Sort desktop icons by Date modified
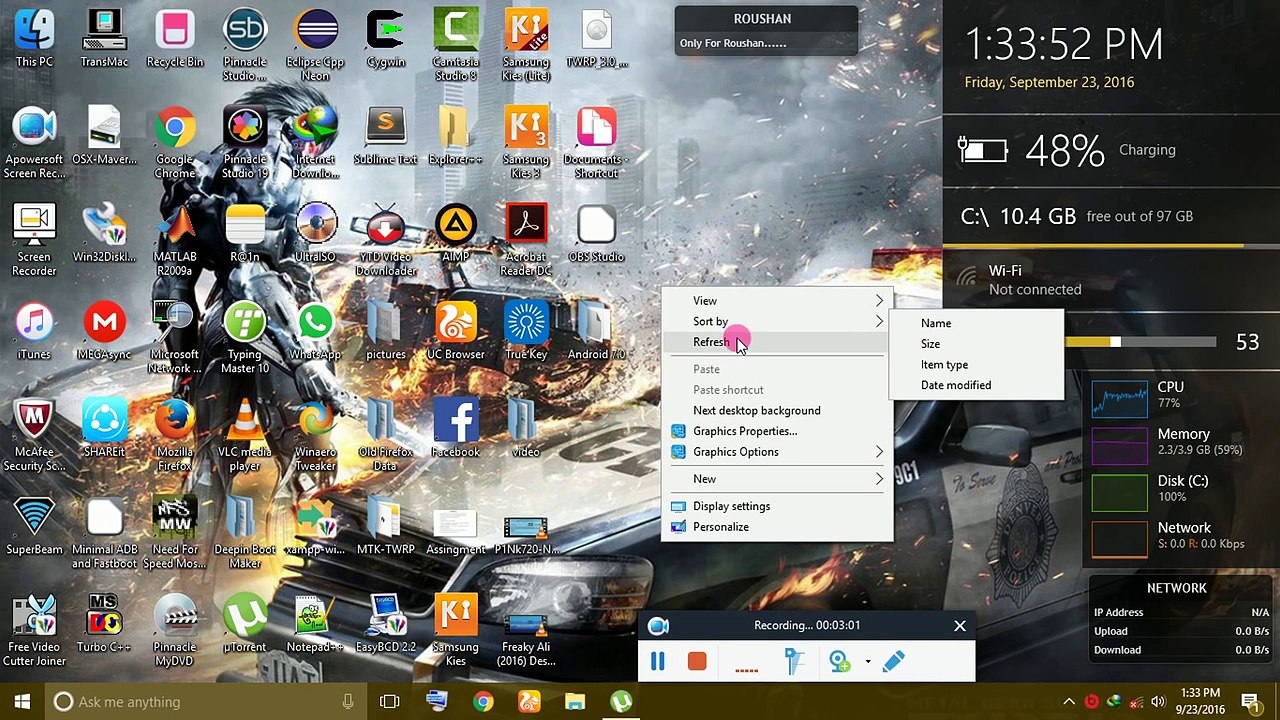 coord(976,385)
